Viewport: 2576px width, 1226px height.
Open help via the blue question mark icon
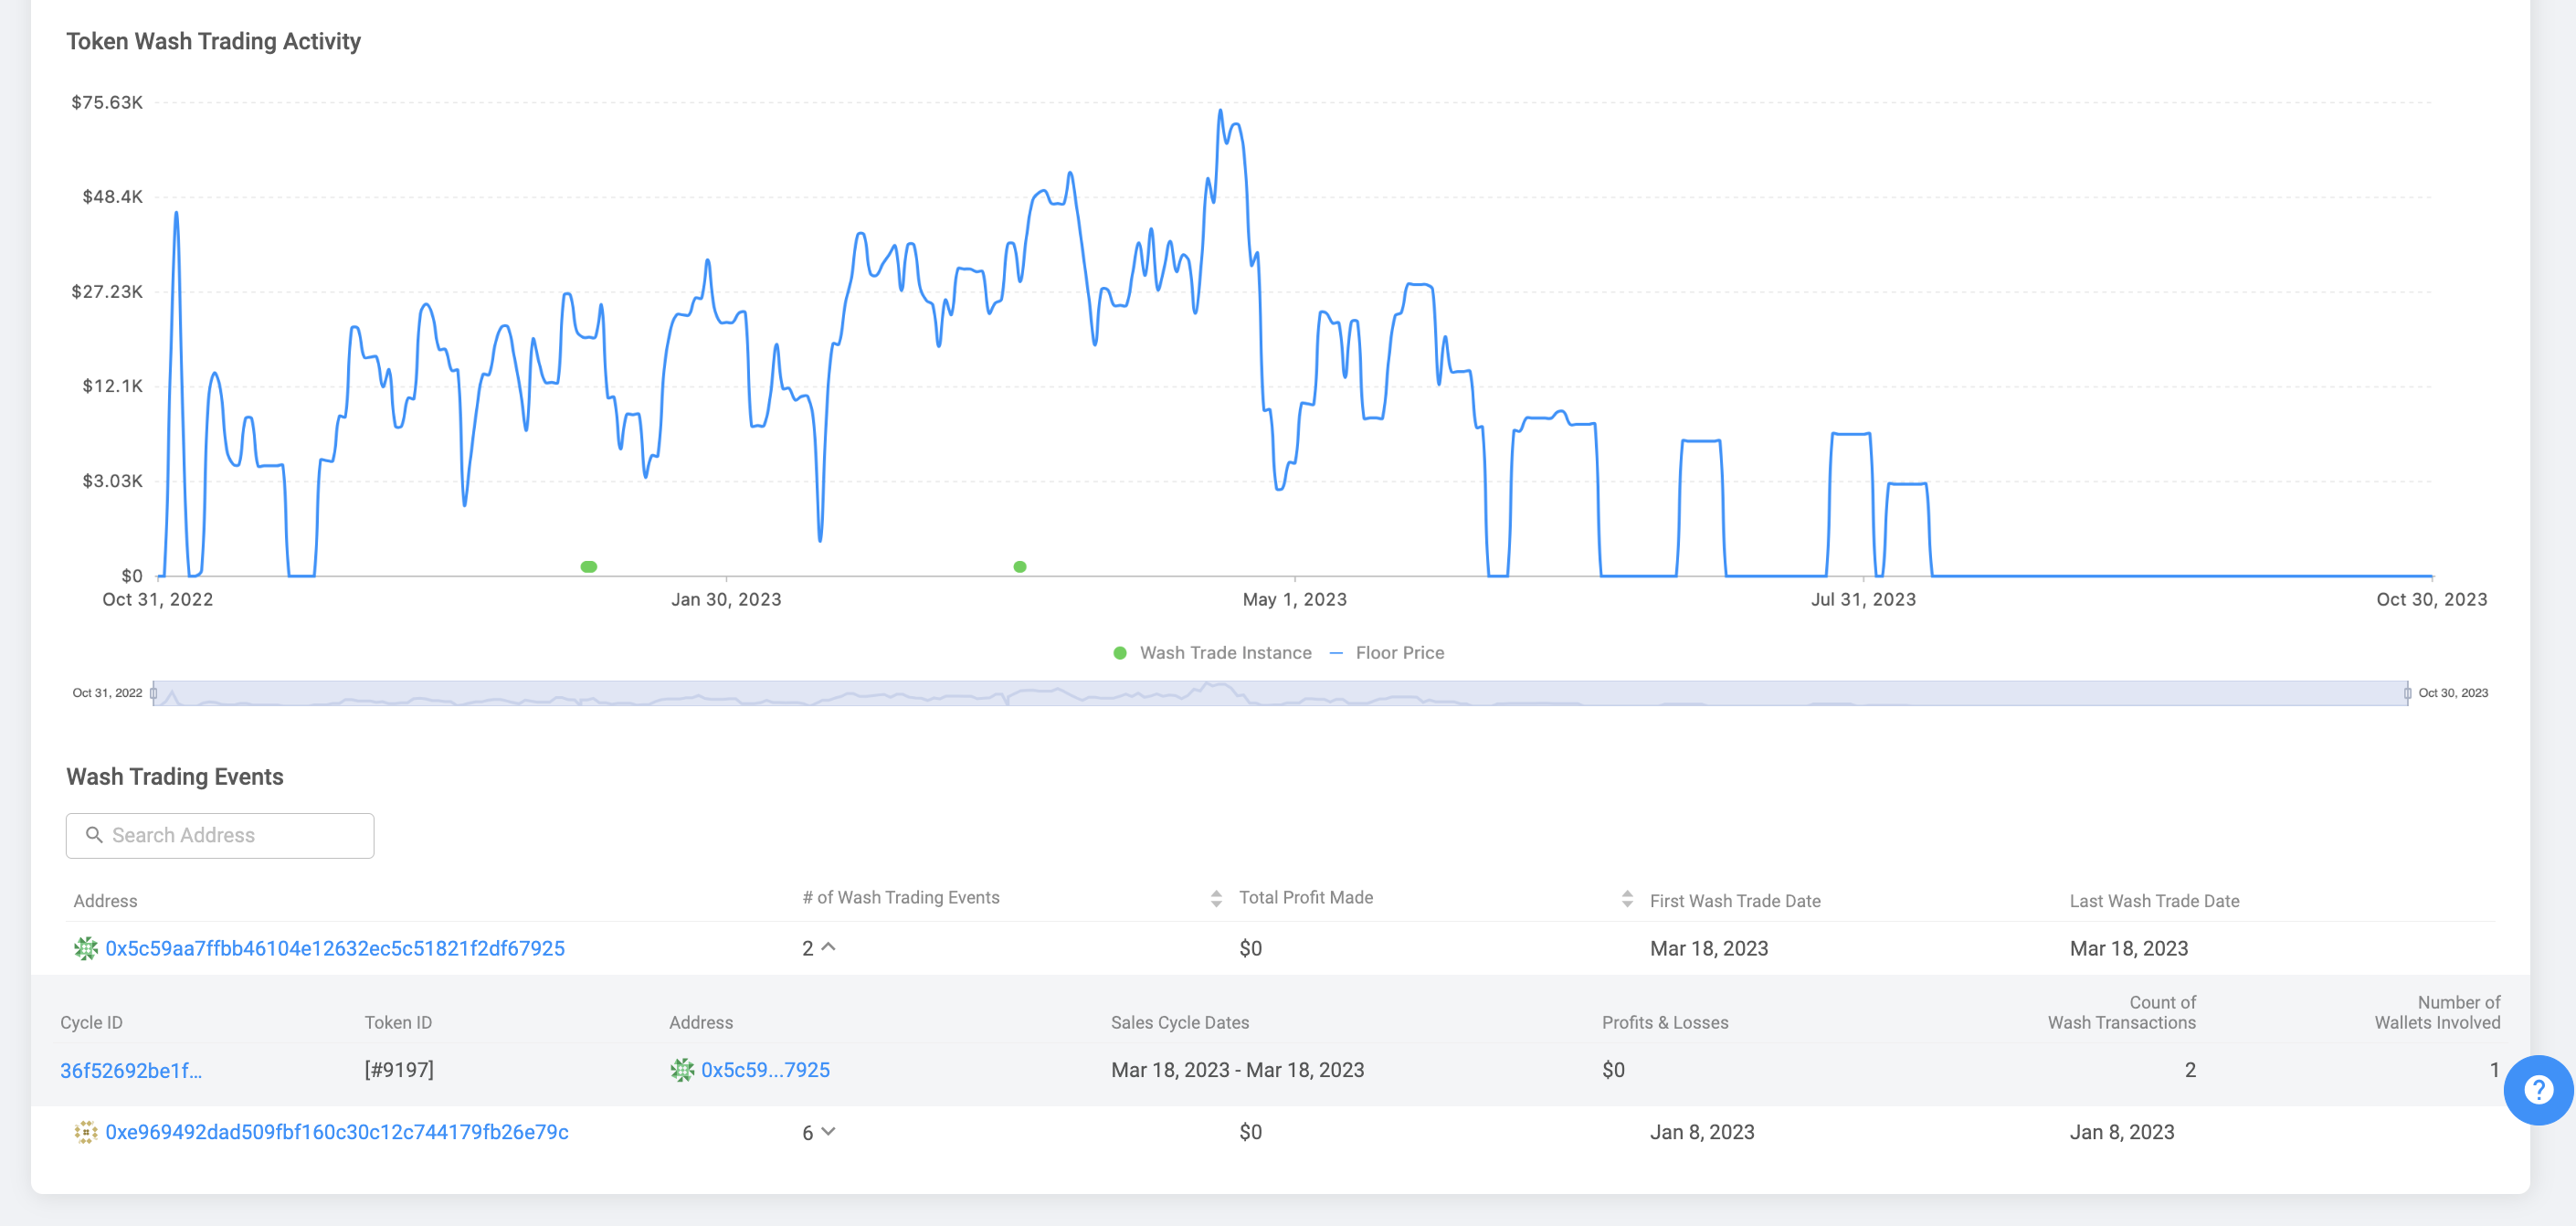click(2538, 1091)
